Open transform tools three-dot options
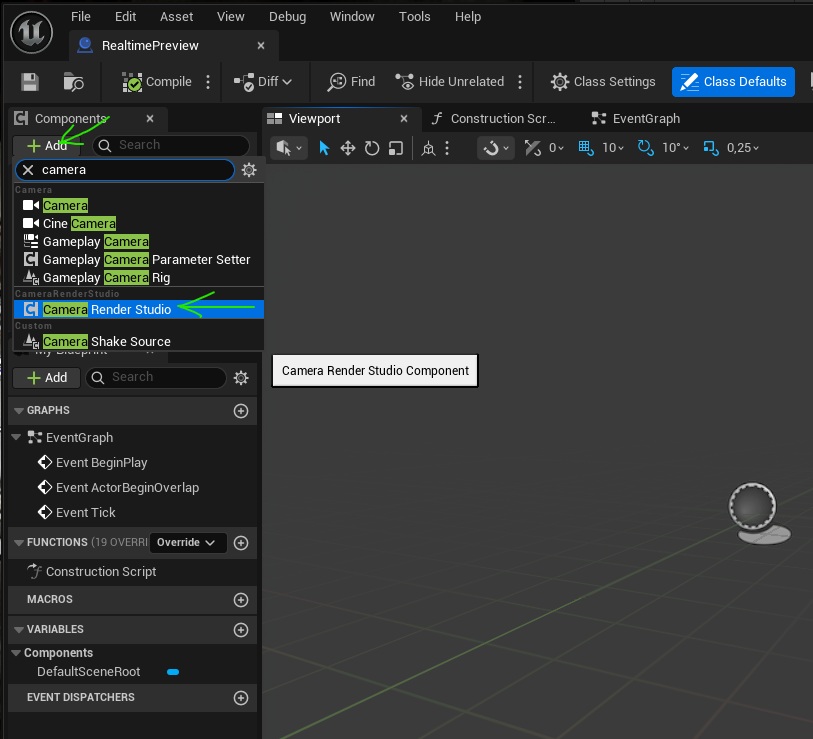 pyautogui.click(x=447, y=148)
